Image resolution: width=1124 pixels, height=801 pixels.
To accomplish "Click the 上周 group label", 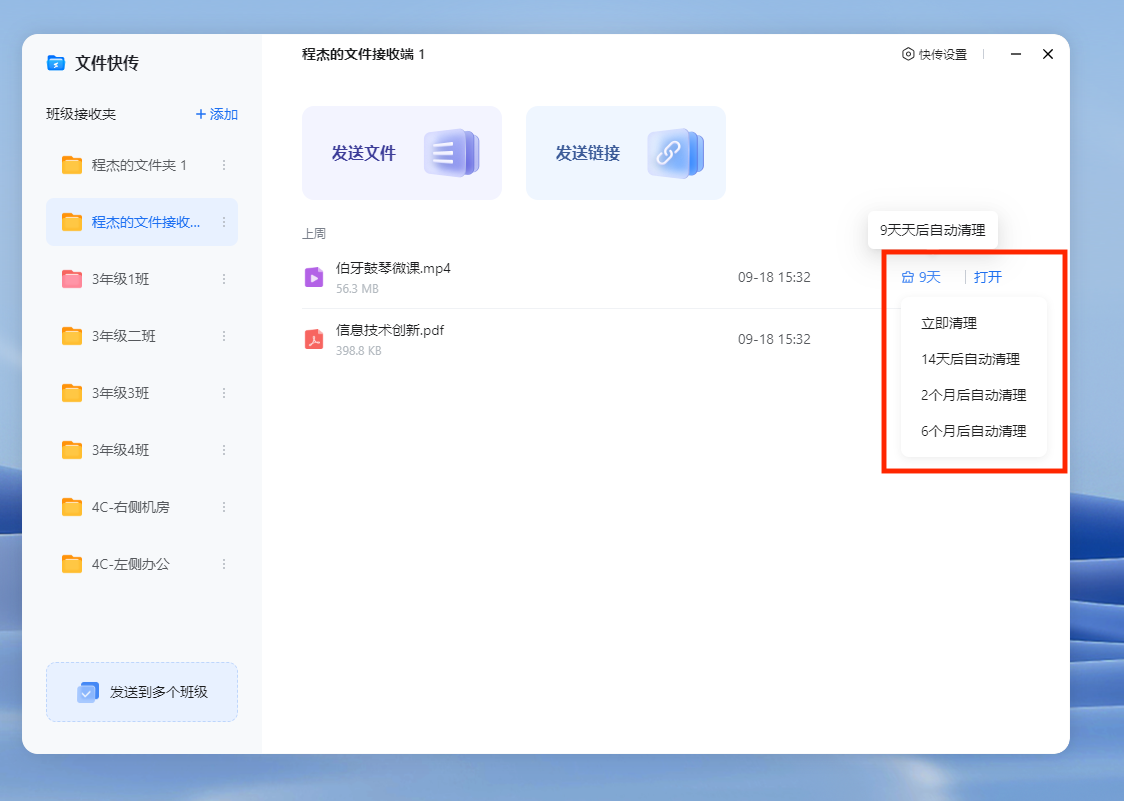I will tap(314, 234).
